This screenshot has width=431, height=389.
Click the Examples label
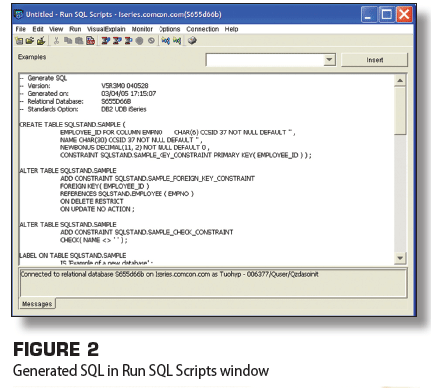32,57
